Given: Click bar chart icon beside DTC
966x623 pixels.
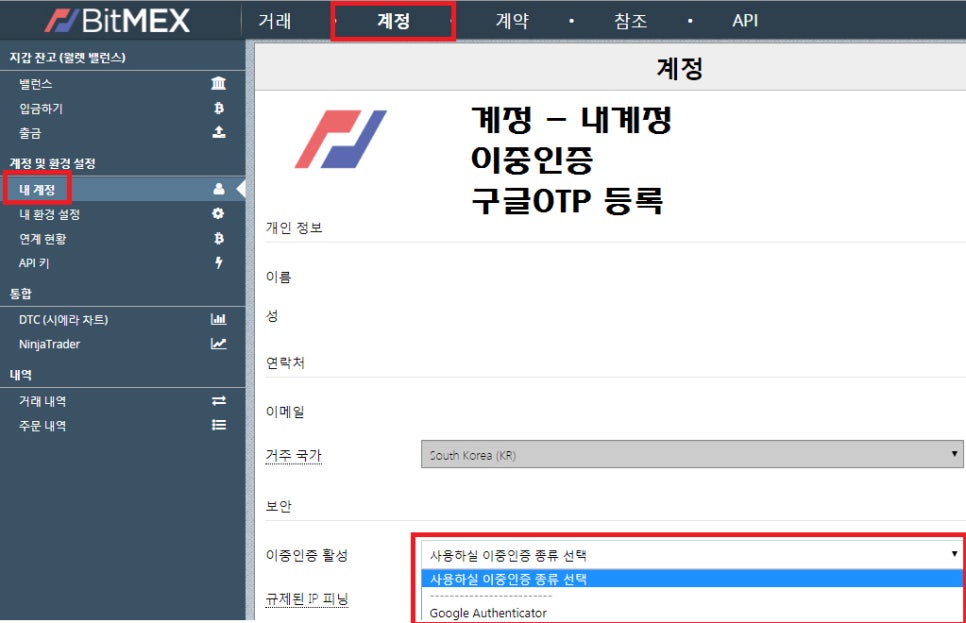Looking at the screenshot, I should [x=219, y=319].
